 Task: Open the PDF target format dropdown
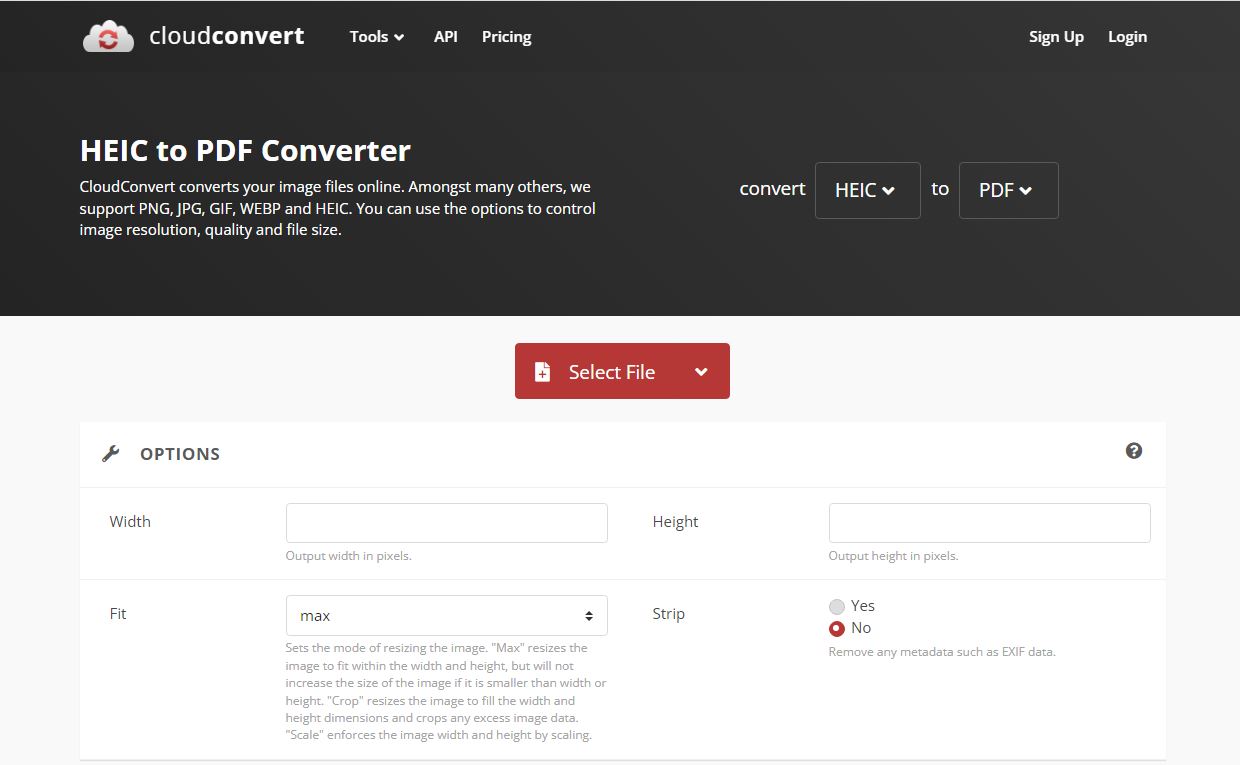point(1008,190)
